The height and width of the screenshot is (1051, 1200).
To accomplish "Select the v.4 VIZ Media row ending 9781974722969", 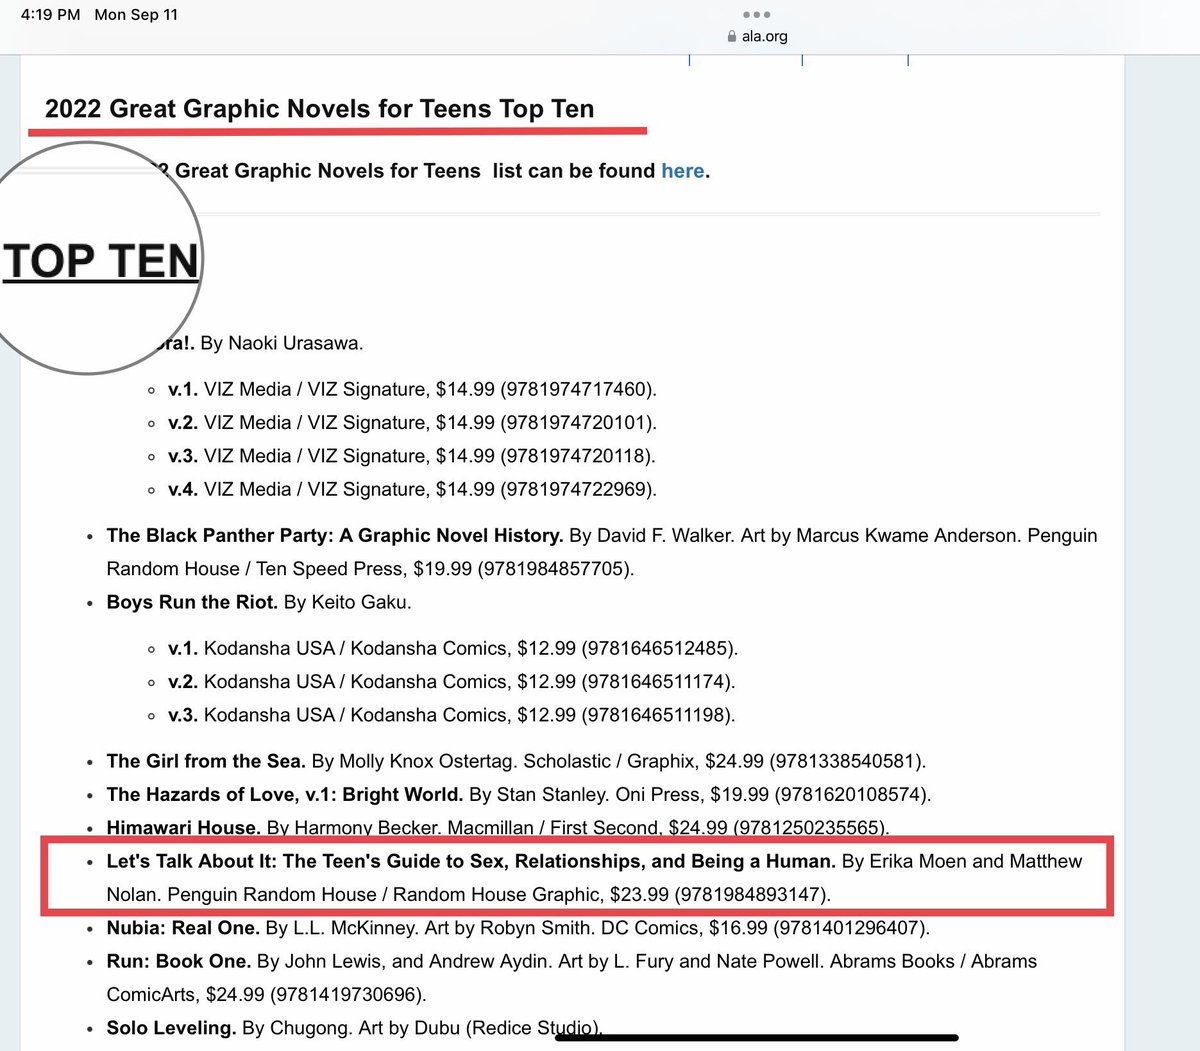I will point(412,489).
